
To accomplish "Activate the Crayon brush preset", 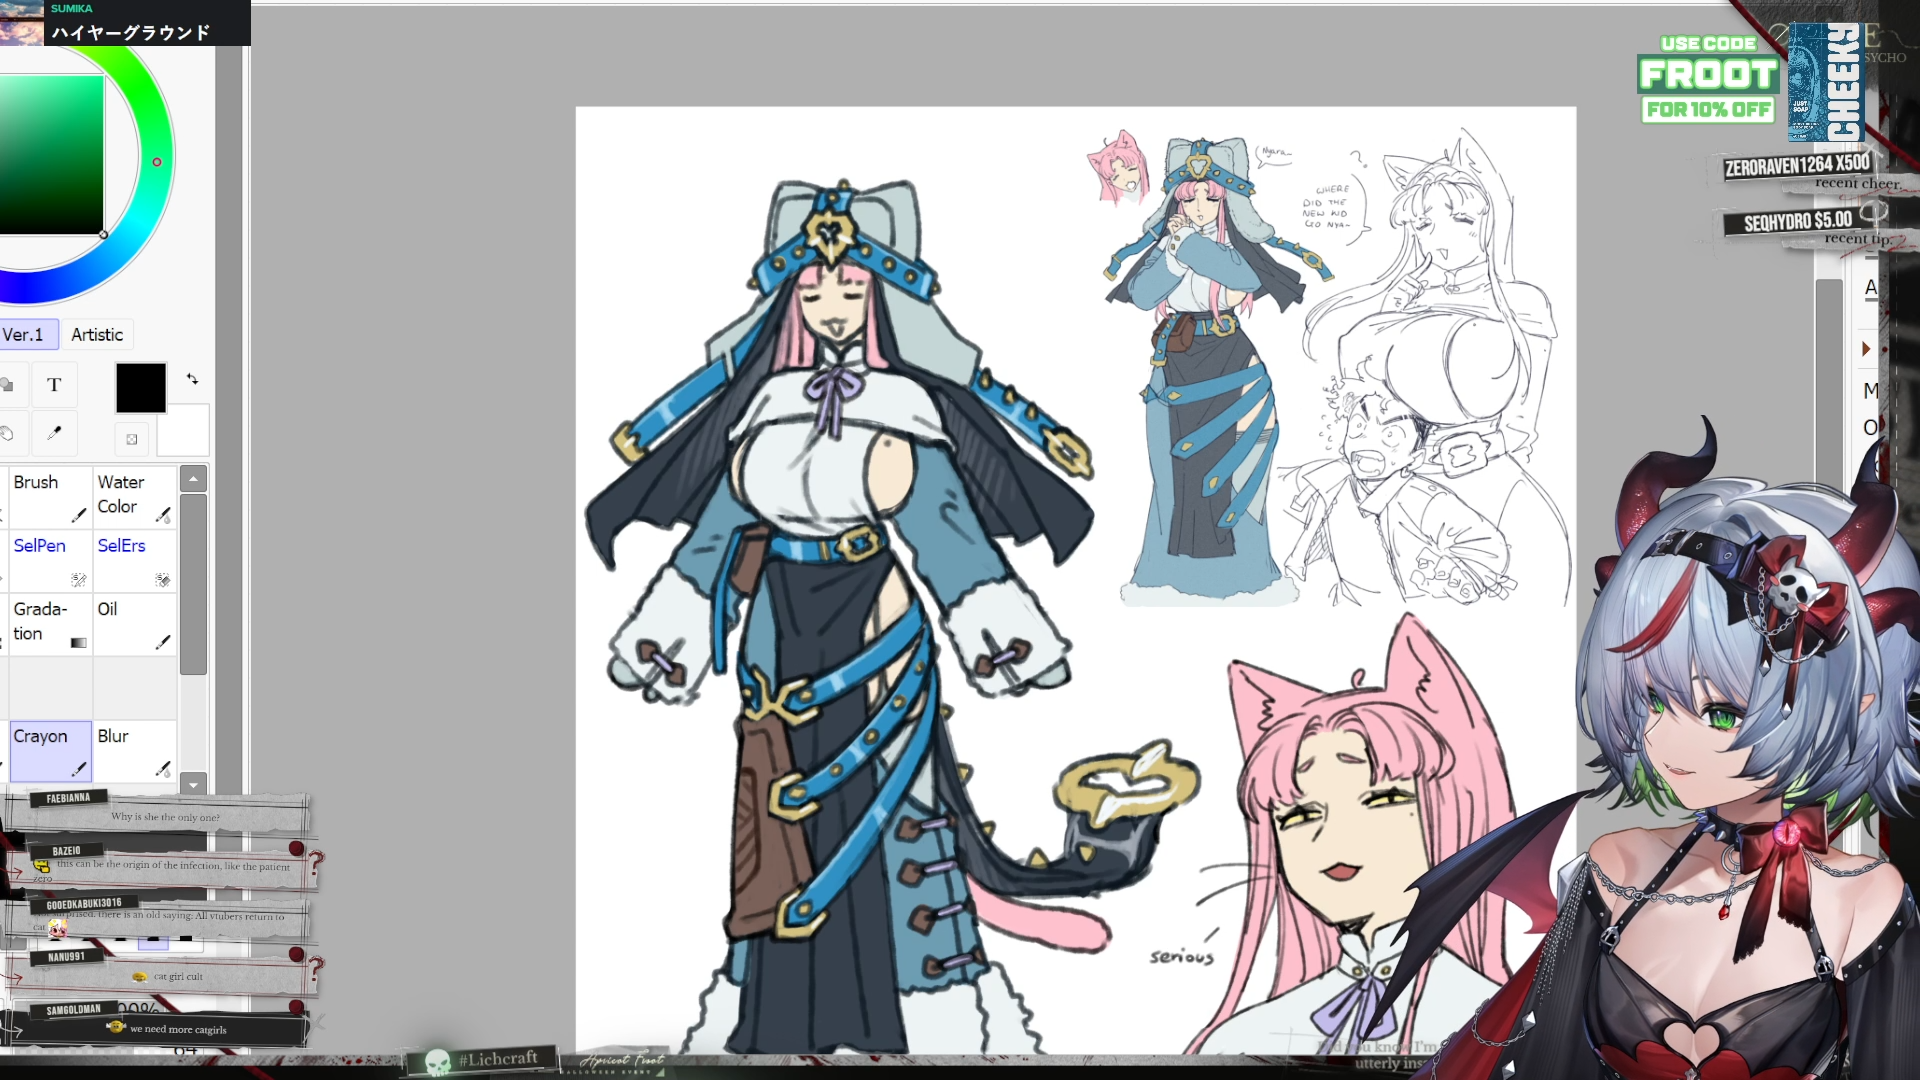I will [49, 750].
